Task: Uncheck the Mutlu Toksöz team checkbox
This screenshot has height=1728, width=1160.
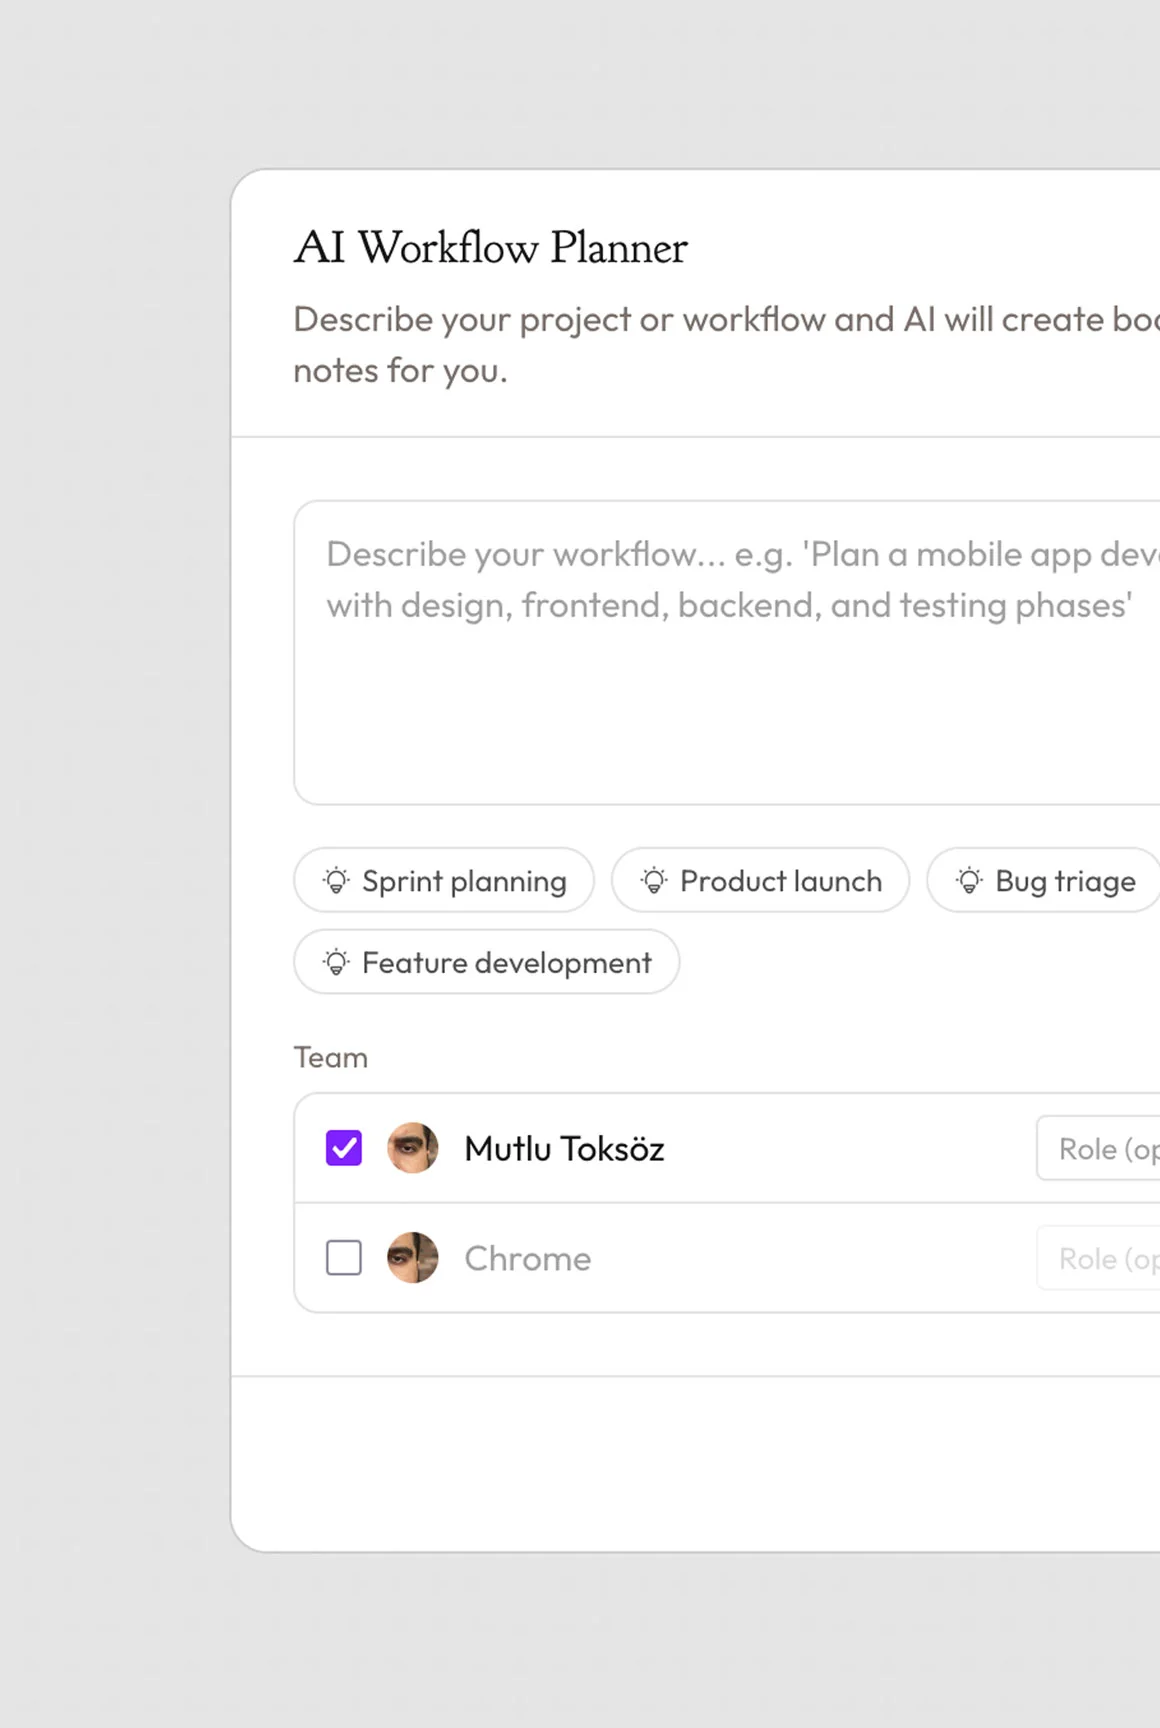Action: [344, 1148]
